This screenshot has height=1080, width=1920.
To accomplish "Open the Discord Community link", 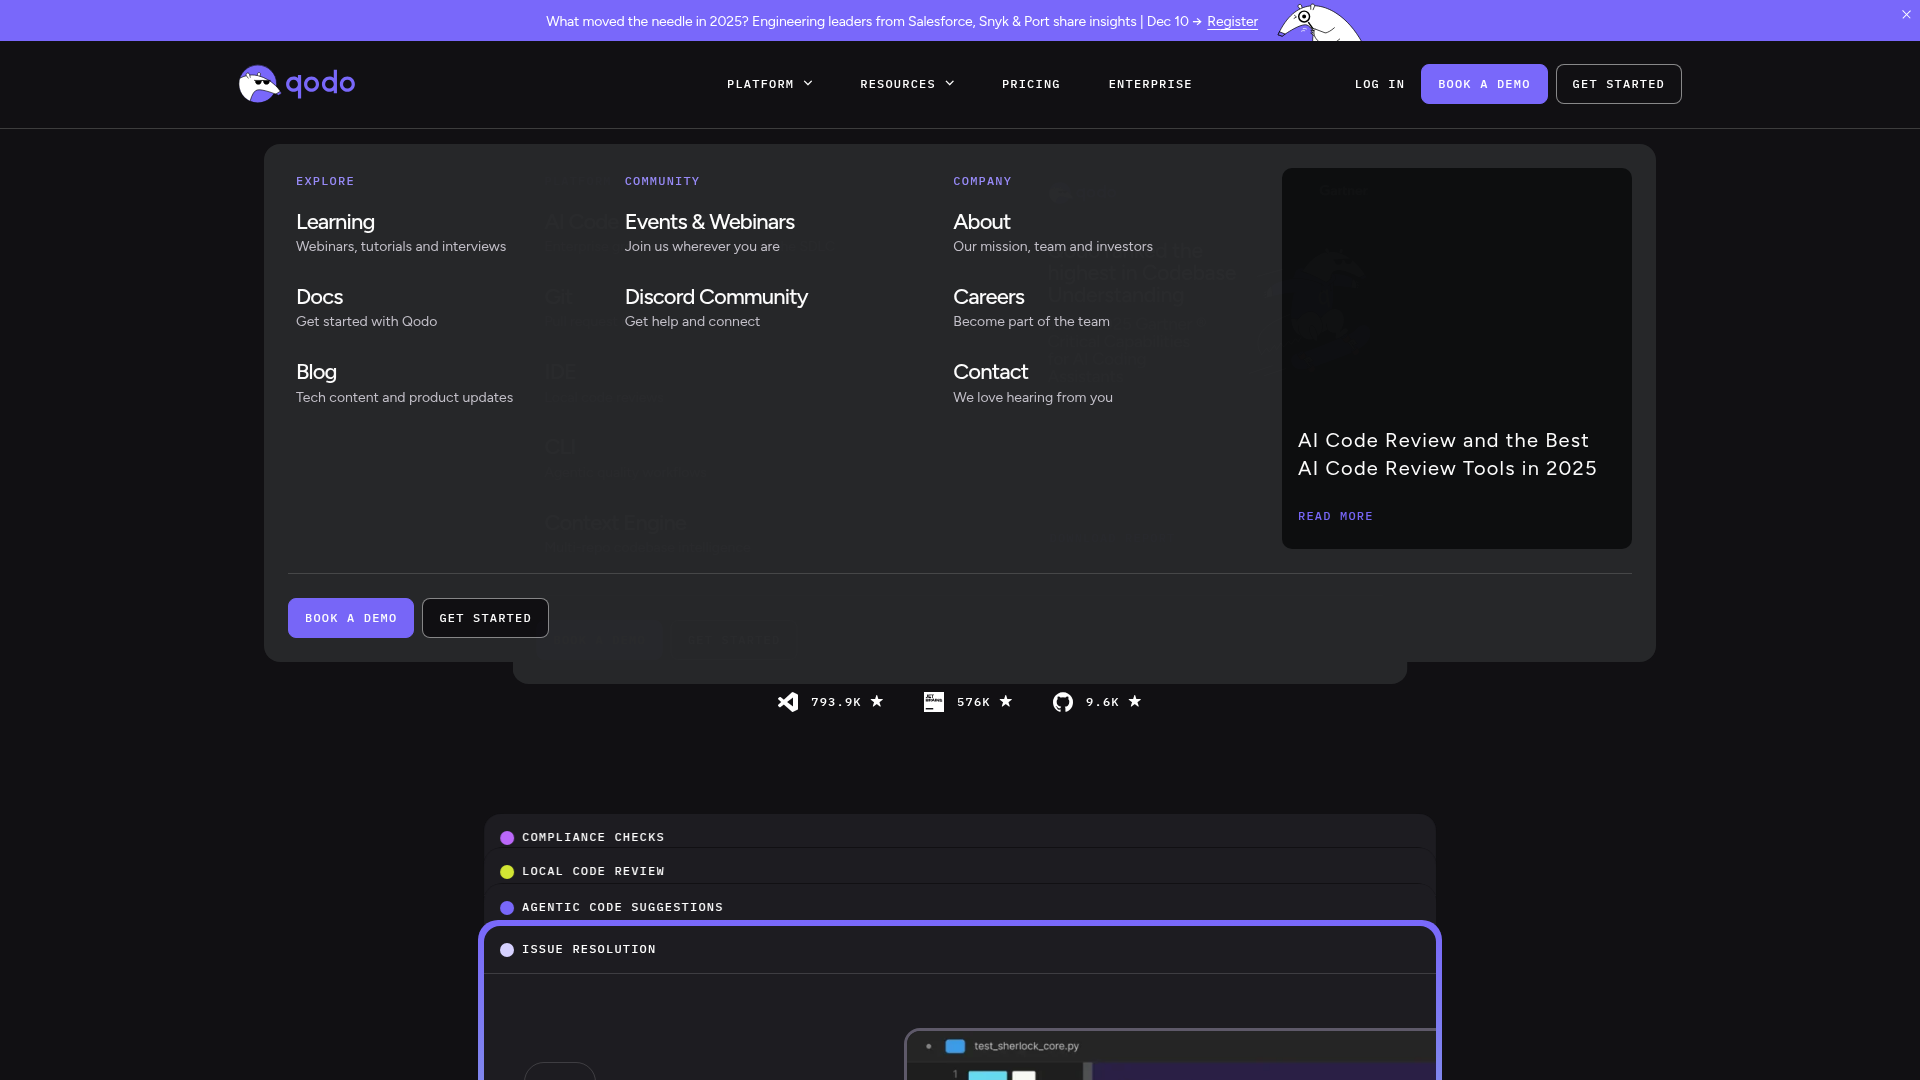I will click(715, 297).
